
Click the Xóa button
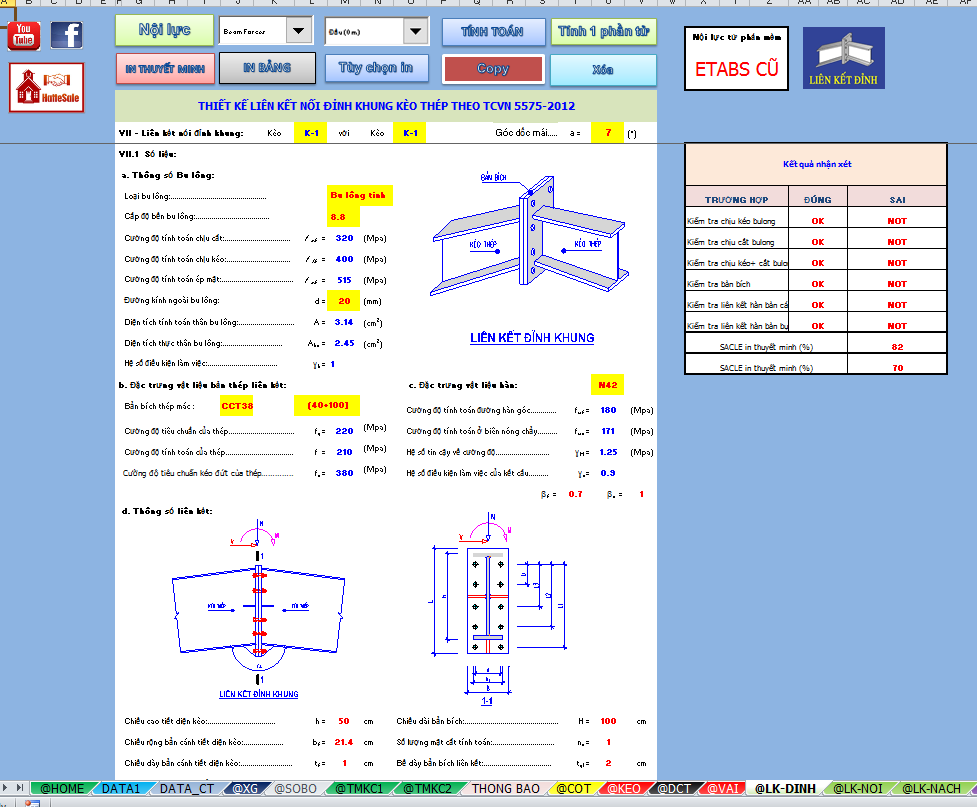tap(603, 70)
